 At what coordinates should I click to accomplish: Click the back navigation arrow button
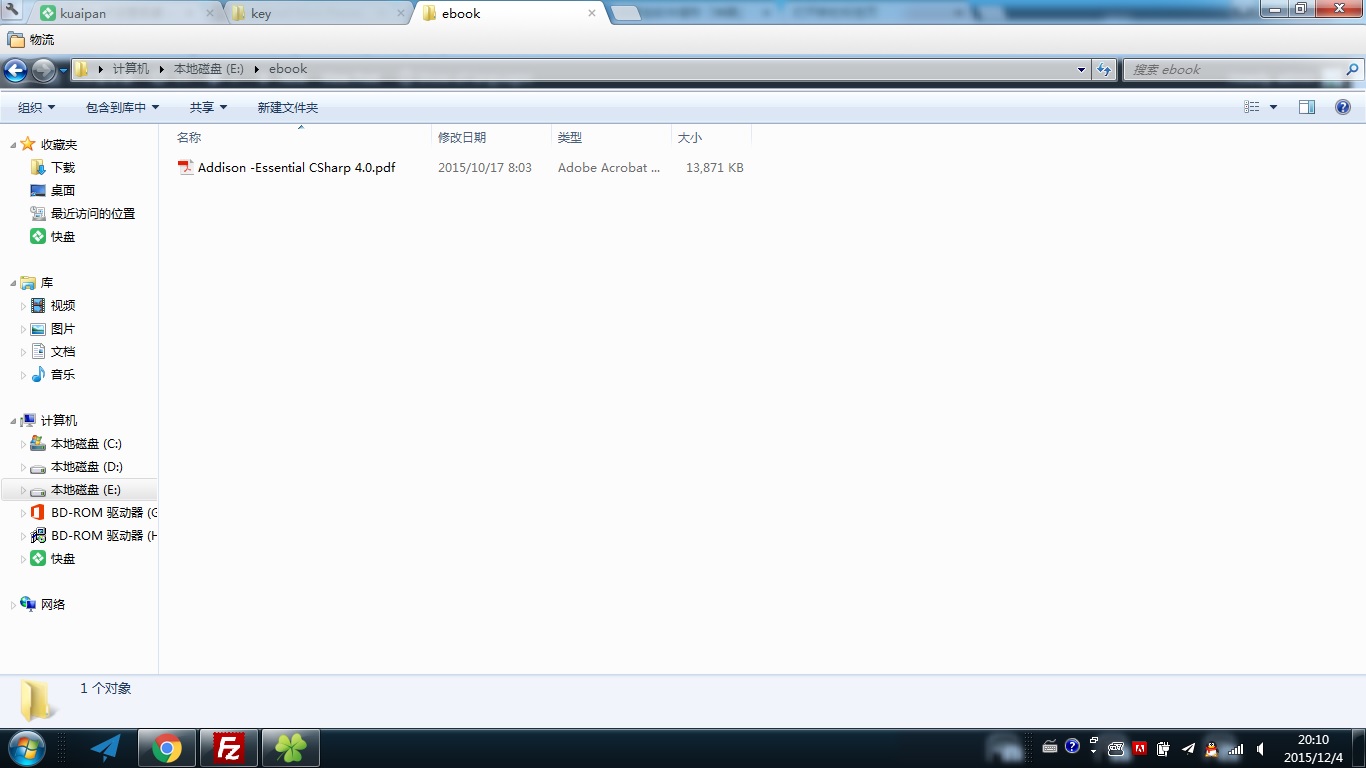[15, 70]
